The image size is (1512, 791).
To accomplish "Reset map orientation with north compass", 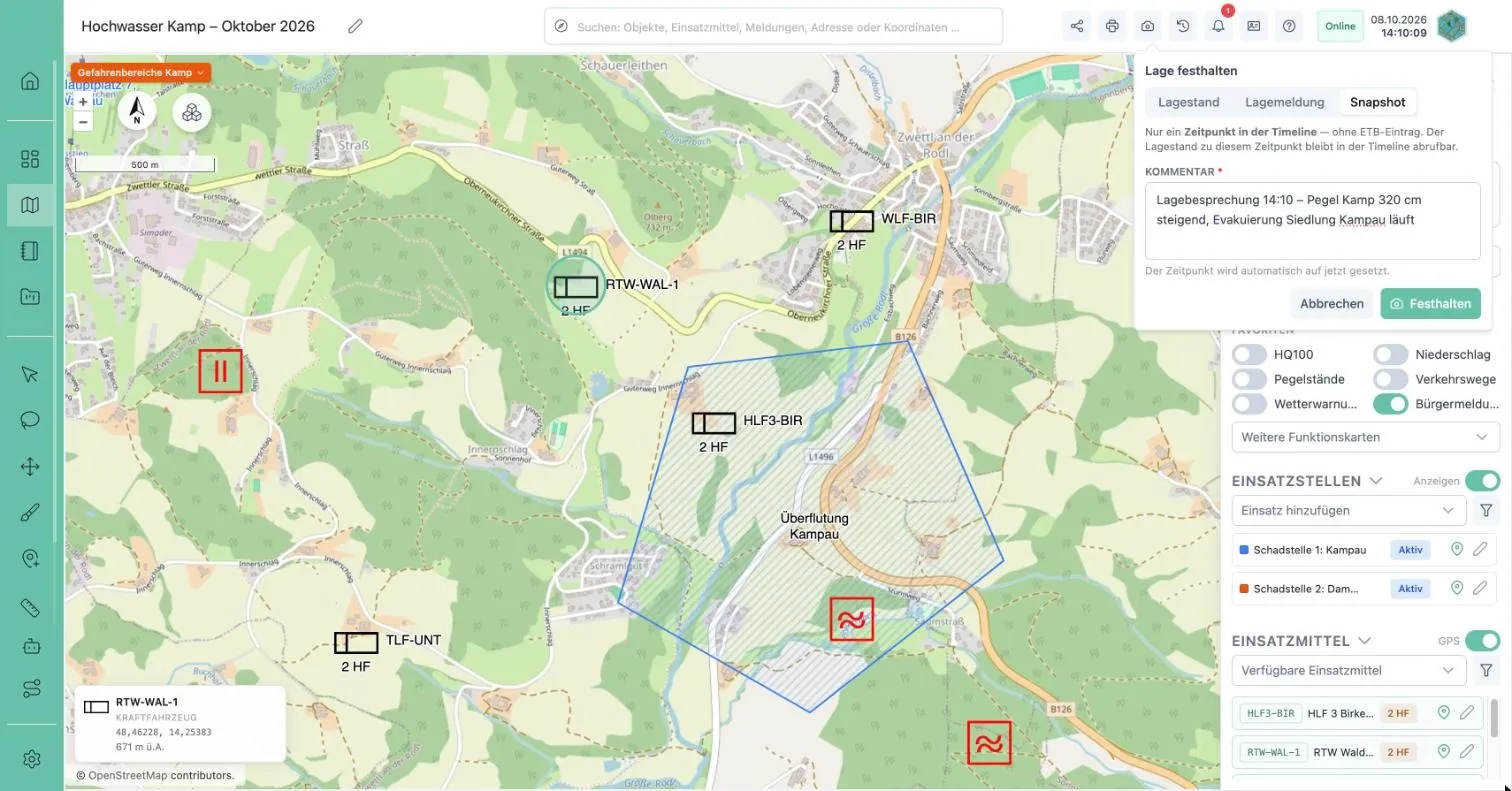I will [137, 112].
